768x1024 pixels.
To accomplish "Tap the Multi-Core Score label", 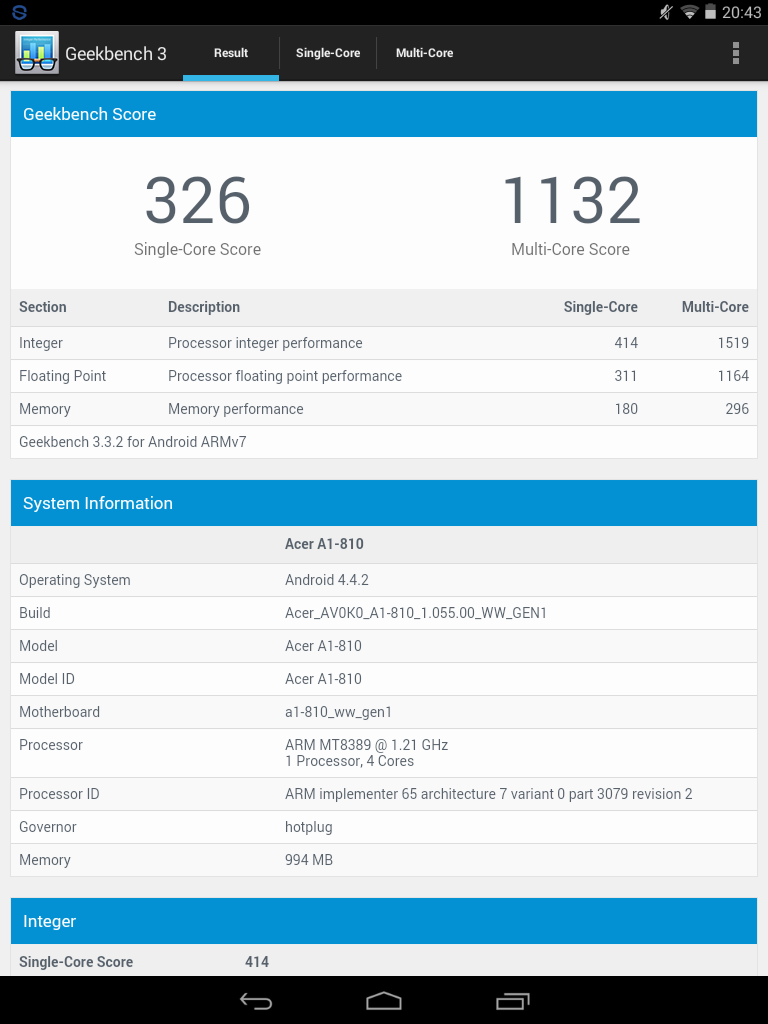I will click(x=570, y=249).
